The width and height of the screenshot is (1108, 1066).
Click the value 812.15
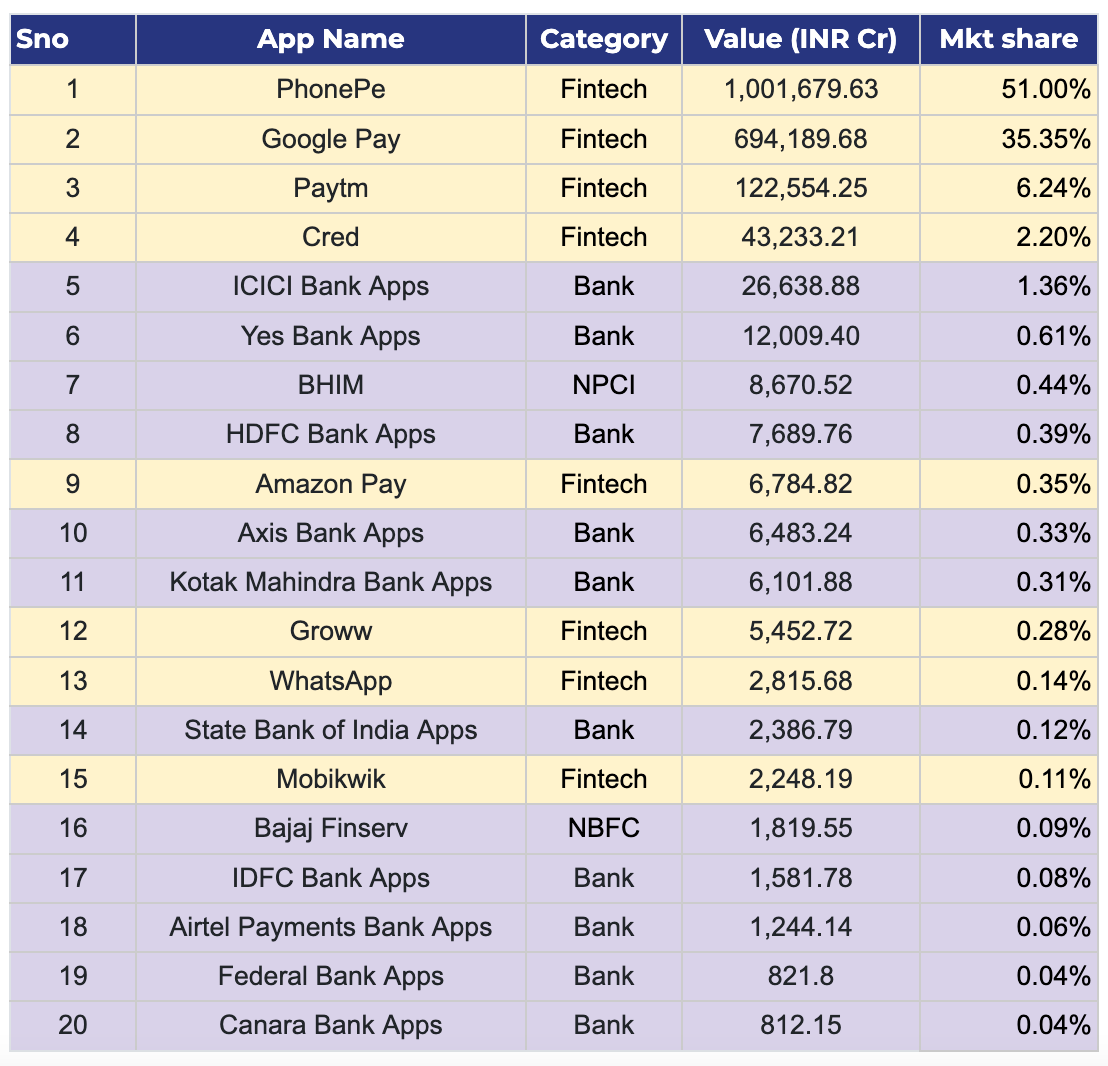[801, 1025]
